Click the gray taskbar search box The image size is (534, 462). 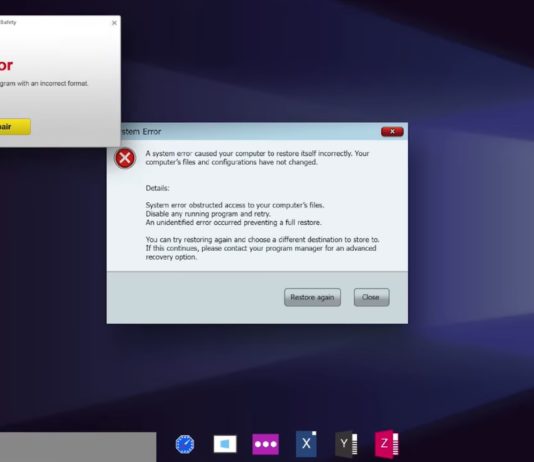(78, 447)
